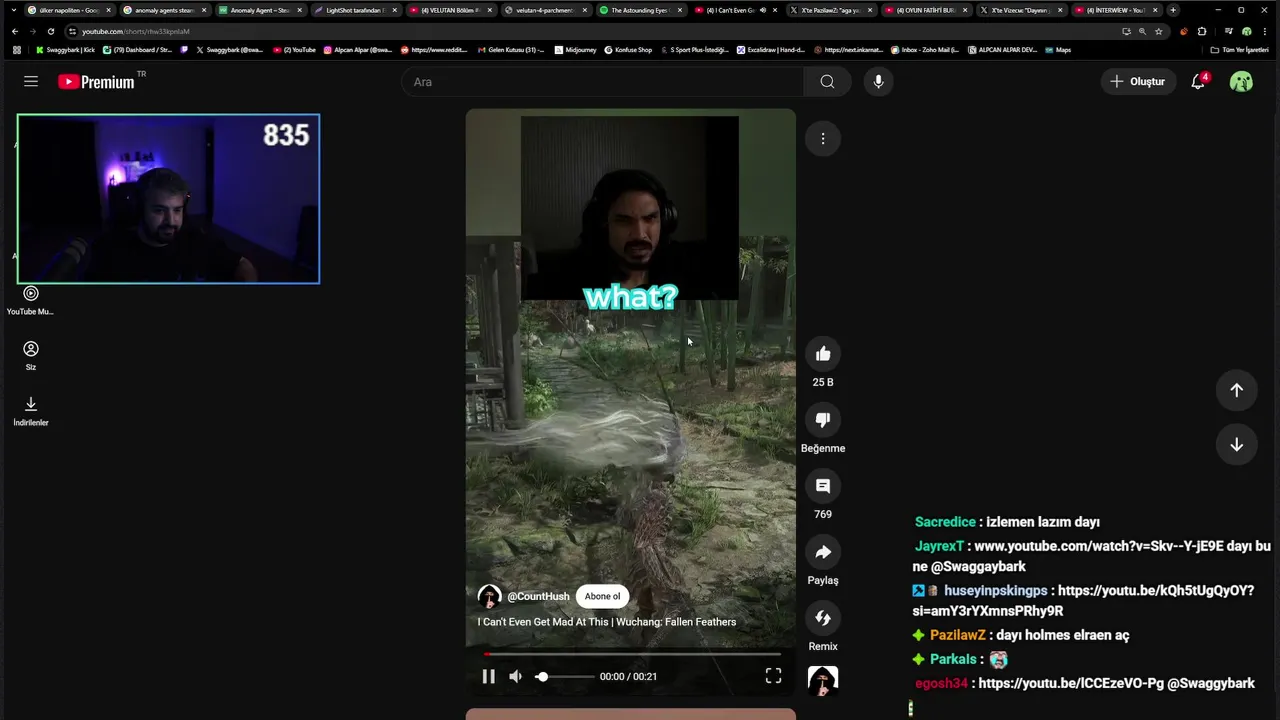The width and height of the screenshot is (1280, 720).
Task: Open the notifications bell
Action: [x=1198, y=82]
